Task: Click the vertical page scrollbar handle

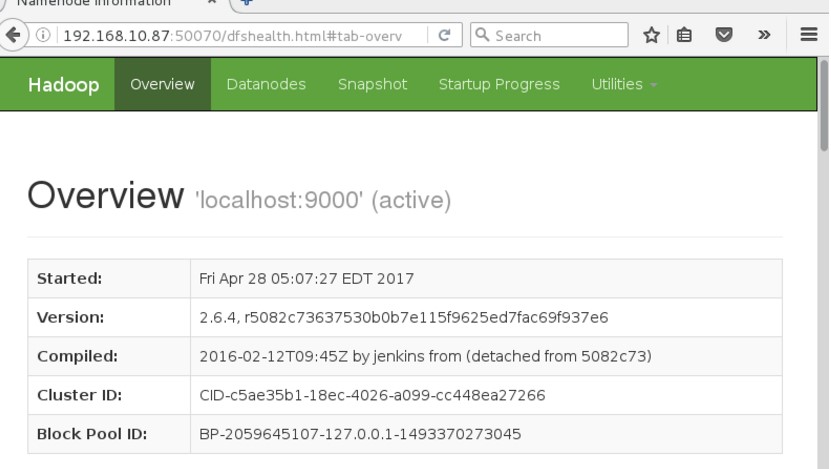Action: pos(824,105)
